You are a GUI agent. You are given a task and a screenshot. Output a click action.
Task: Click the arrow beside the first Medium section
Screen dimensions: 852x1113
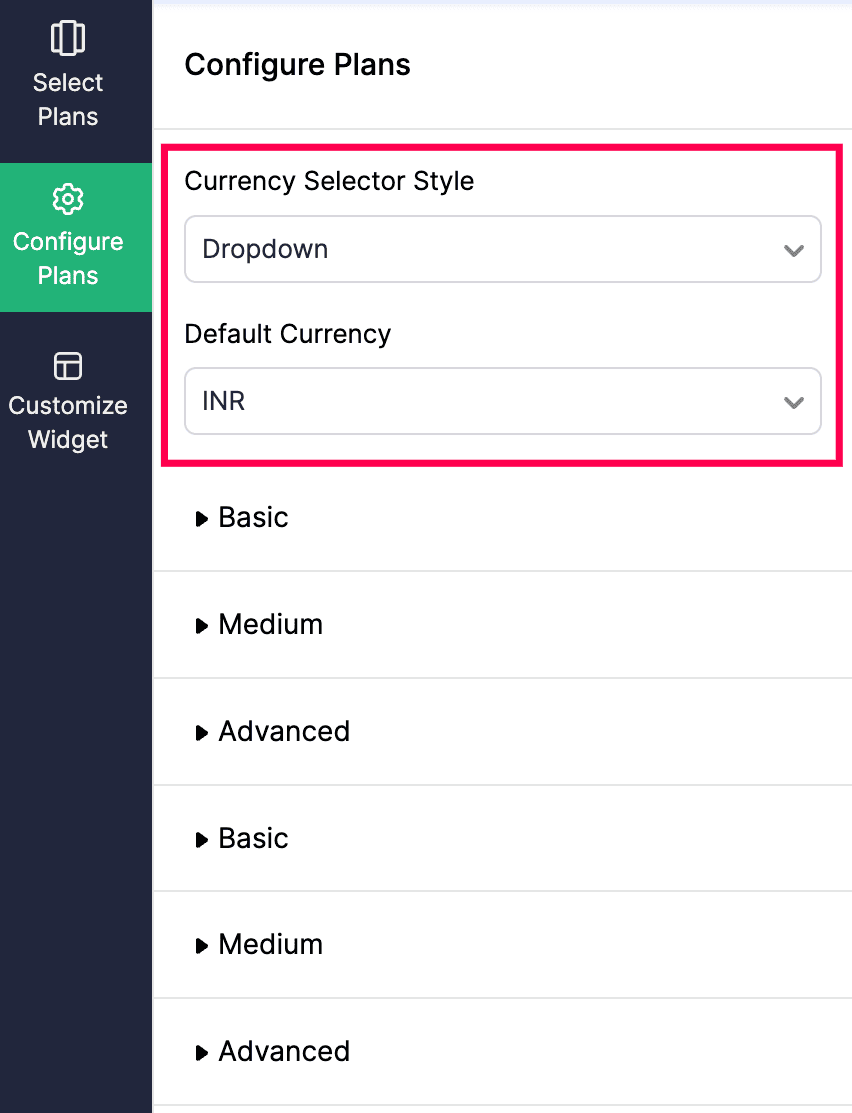[202, 624]
